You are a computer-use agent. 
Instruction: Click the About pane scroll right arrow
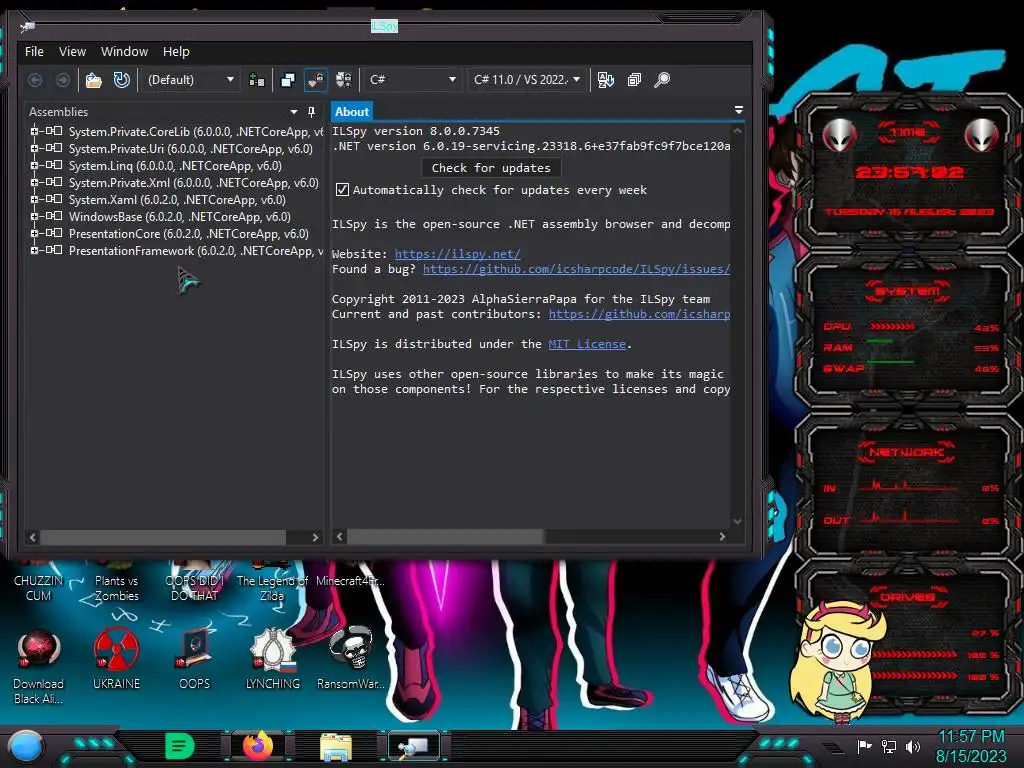tap(722, 537)
